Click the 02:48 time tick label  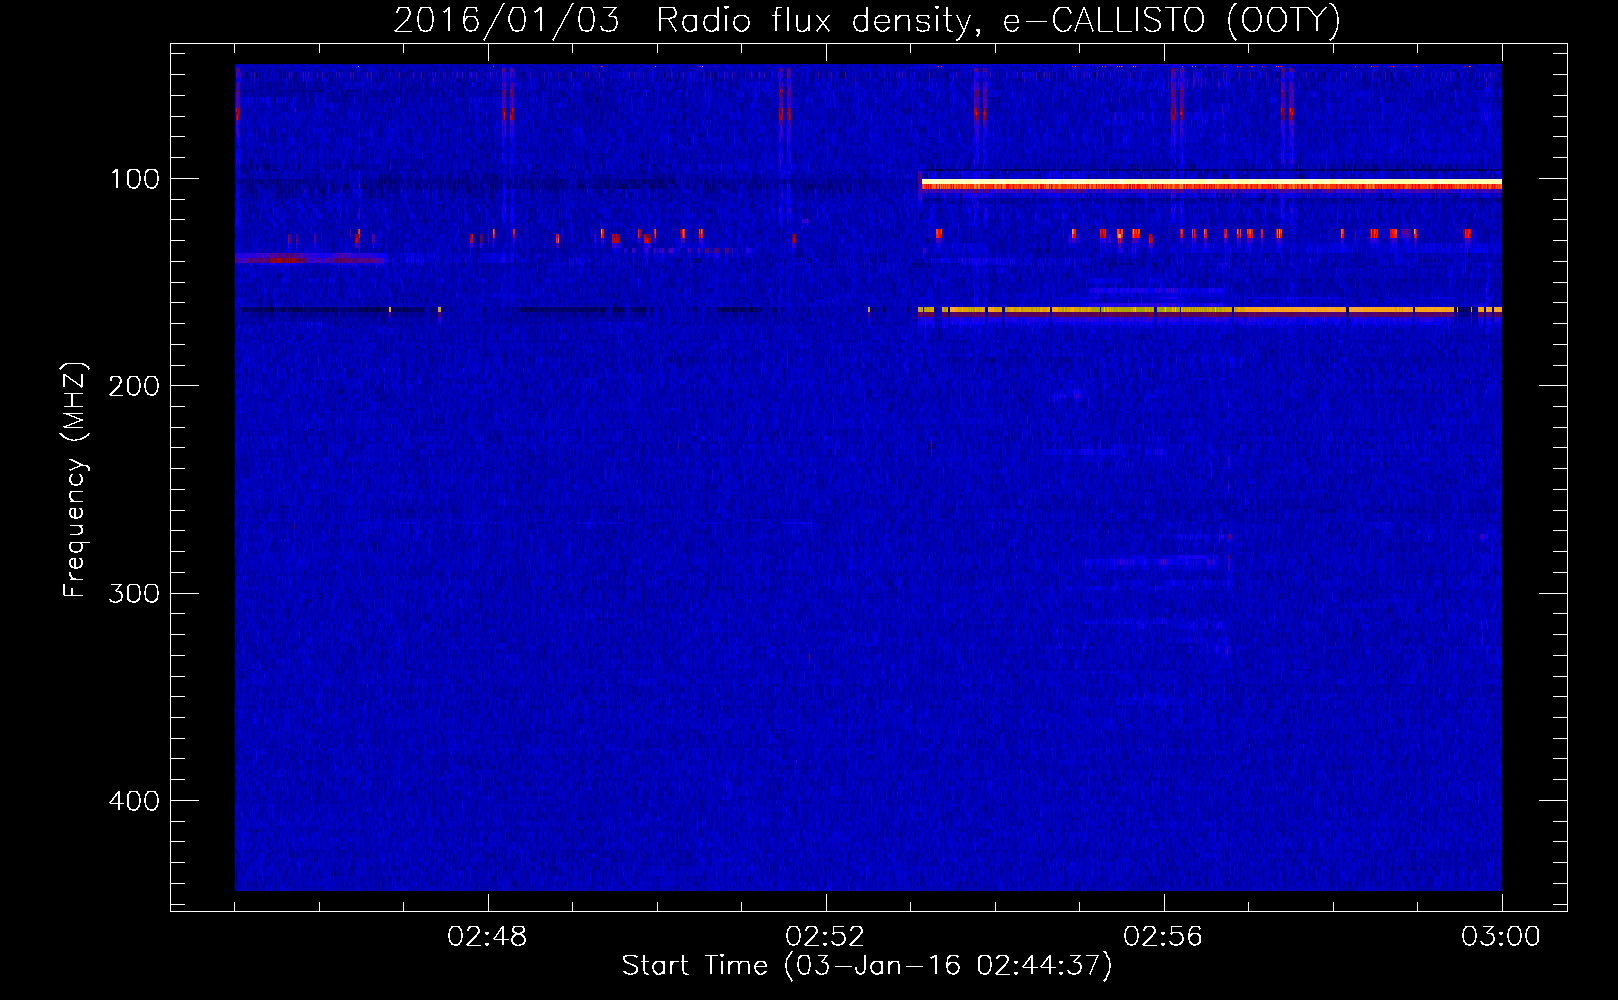487,937
